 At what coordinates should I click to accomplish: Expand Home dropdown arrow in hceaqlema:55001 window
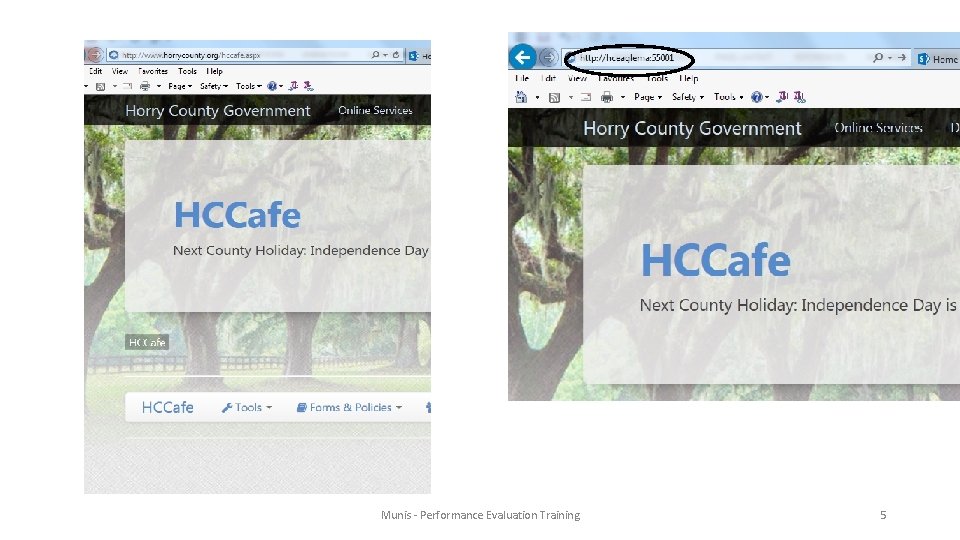point(538,97)
